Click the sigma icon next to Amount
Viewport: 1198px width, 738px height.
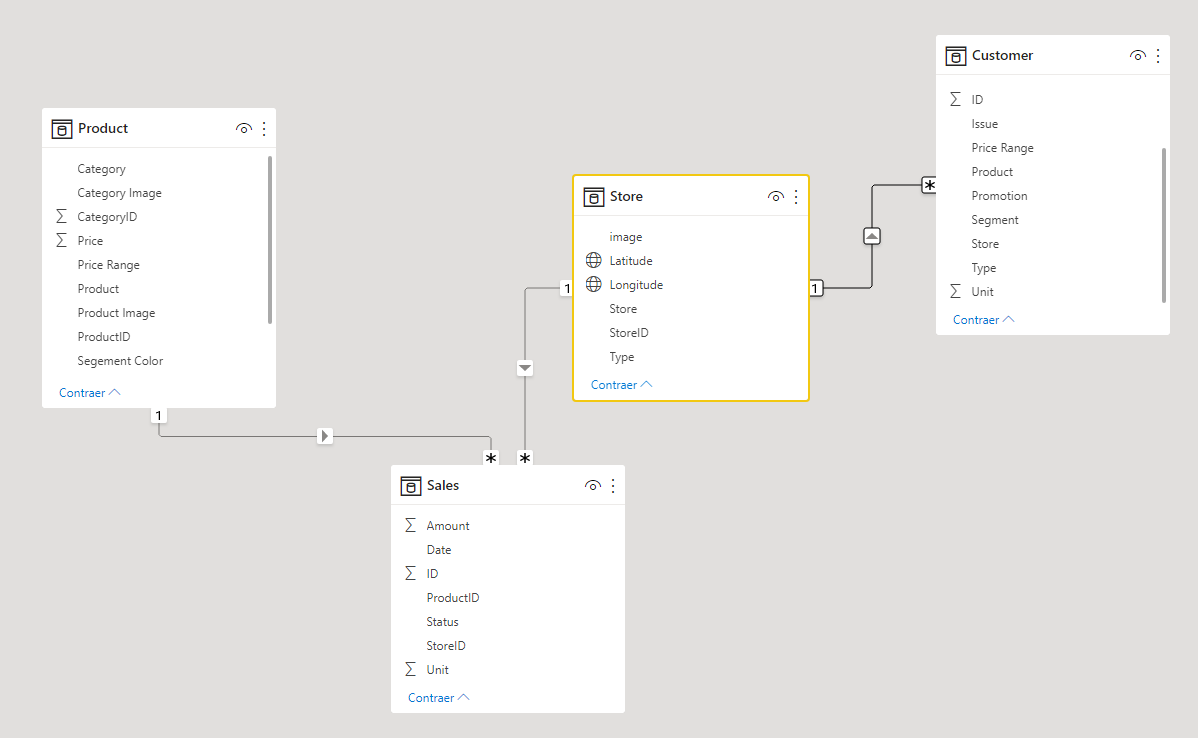point(410,524)
